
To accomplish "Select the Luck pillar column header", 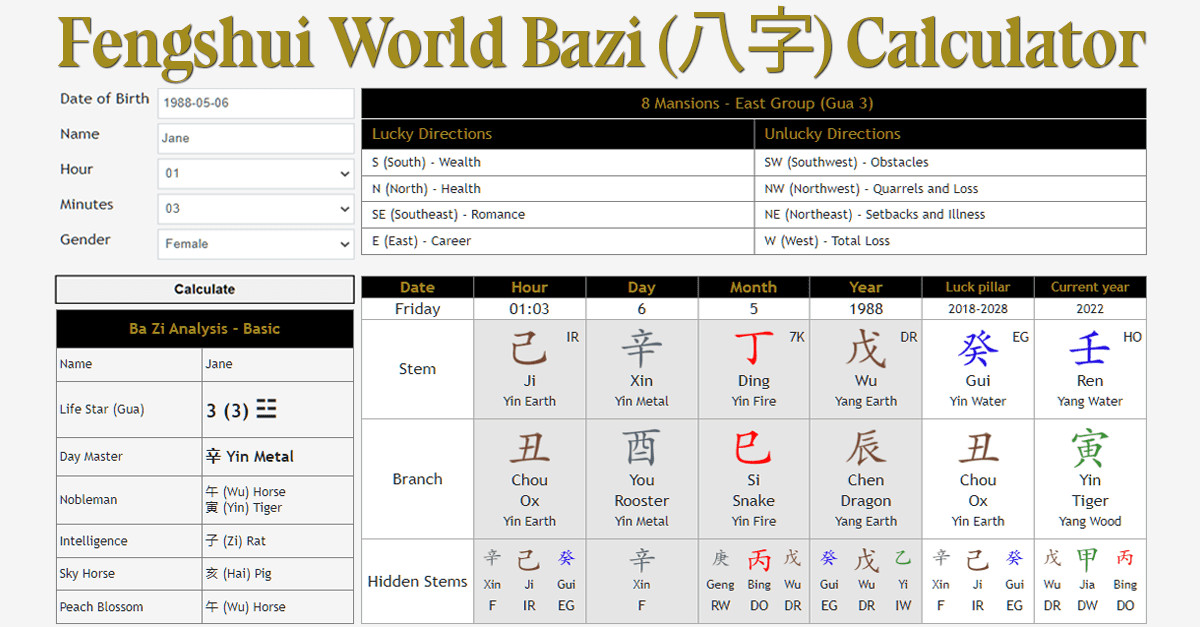I will pyautogui.click(x=977, y=287).
